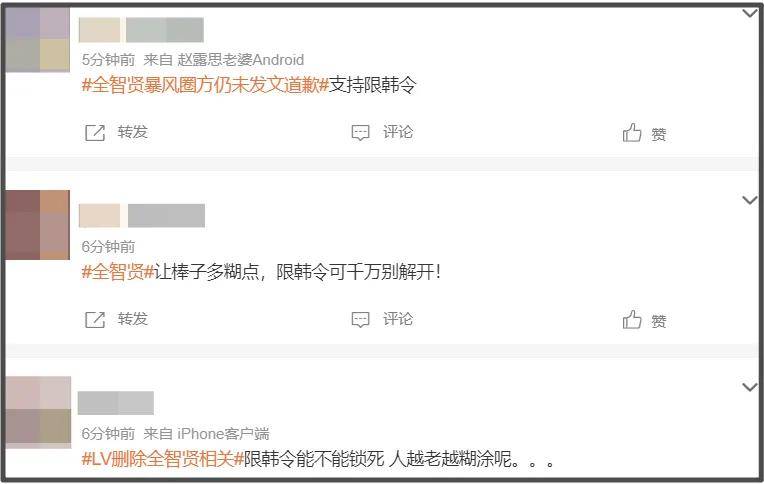Open hashtag #全智贤暴风圈方仍未发文道歉#
Screen dimensions: 764x484
pyautogui.click(x=206, y=85)
